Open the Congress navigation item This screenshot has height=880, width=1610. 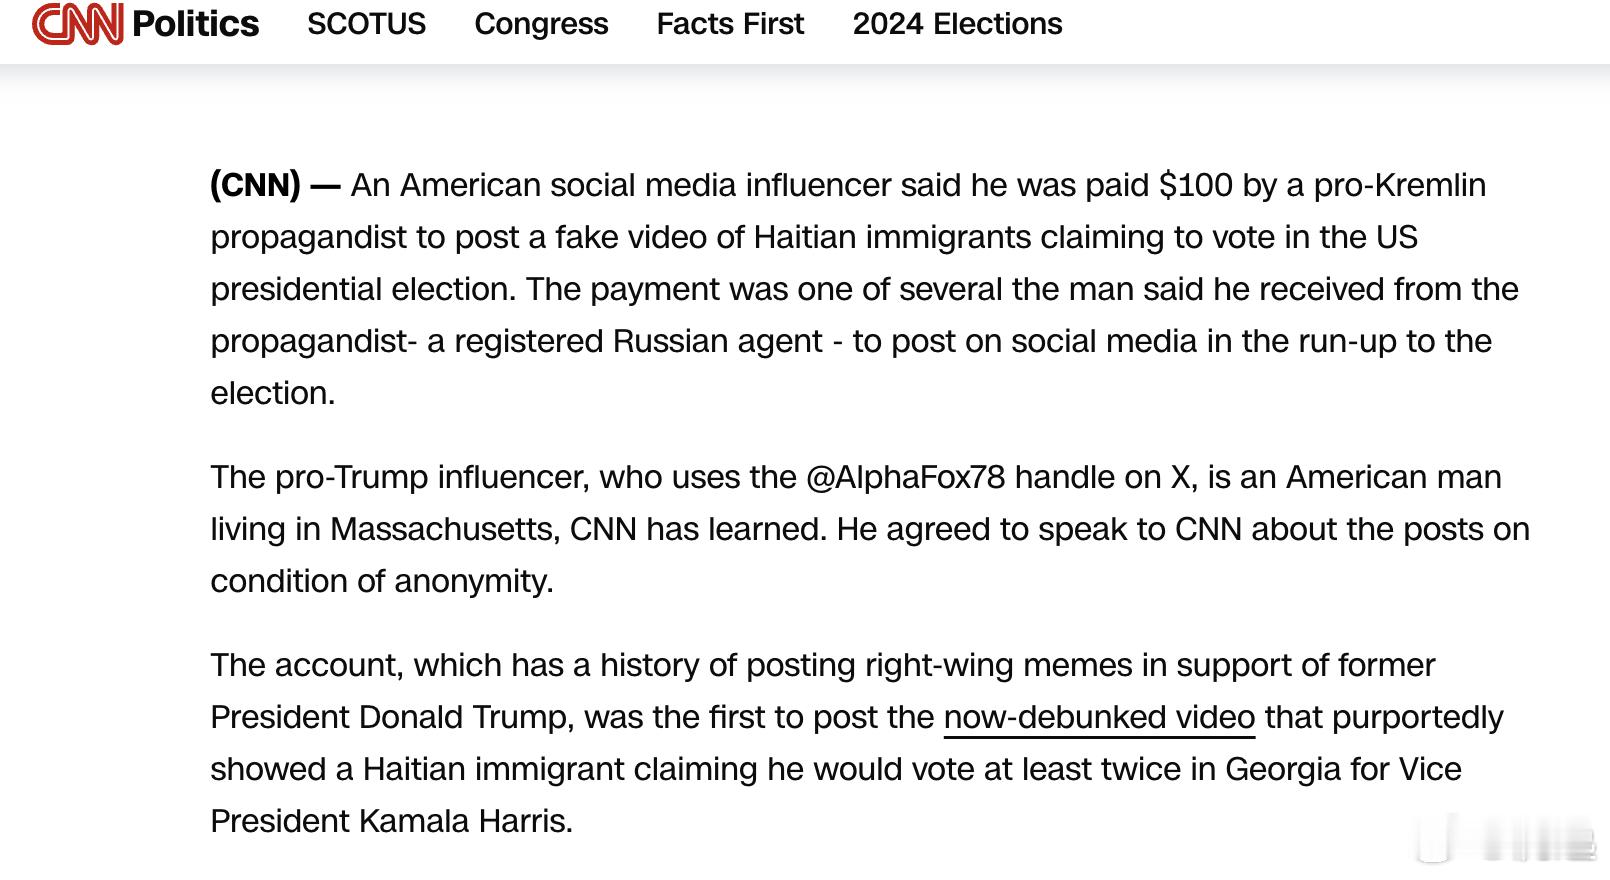point(541,24)
